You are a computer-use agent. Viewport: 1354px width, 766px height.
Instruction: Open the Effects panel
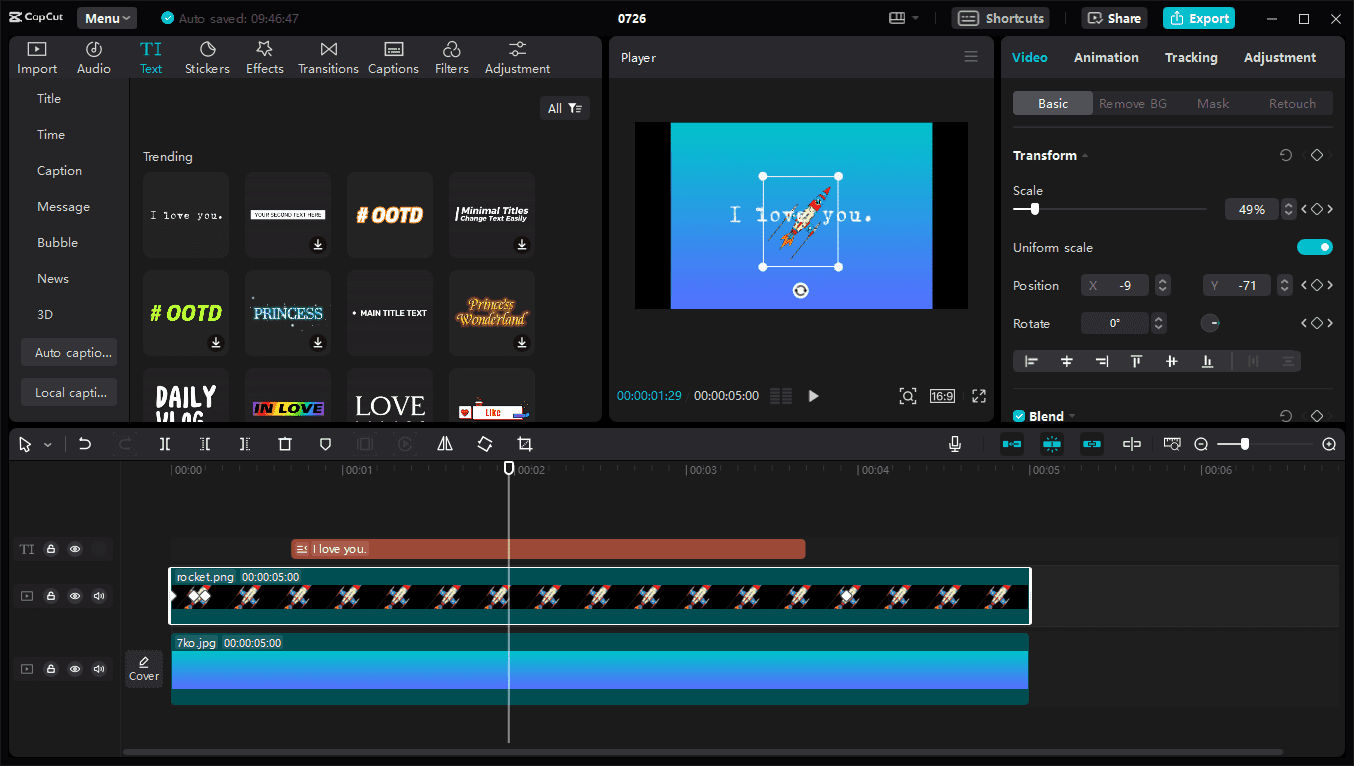point(265,58)
